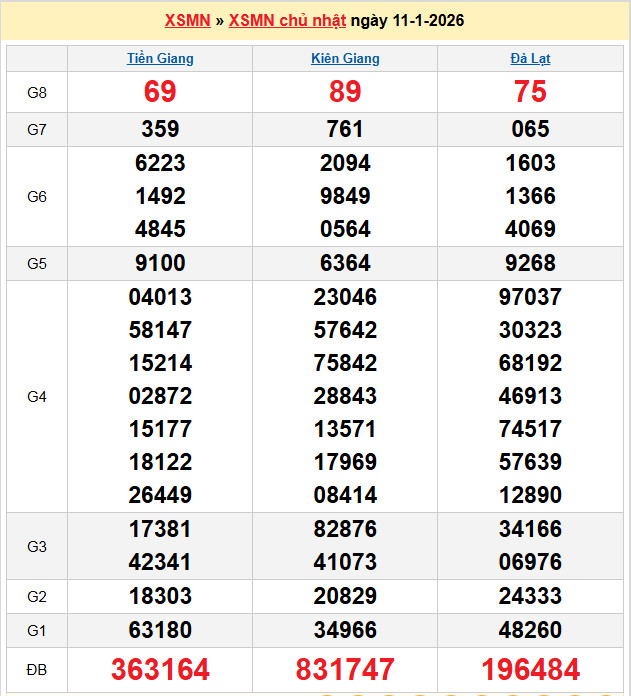This screenshot has width=631, height=696.
Task: Select the G7 number 761
Action: (345, 129)
